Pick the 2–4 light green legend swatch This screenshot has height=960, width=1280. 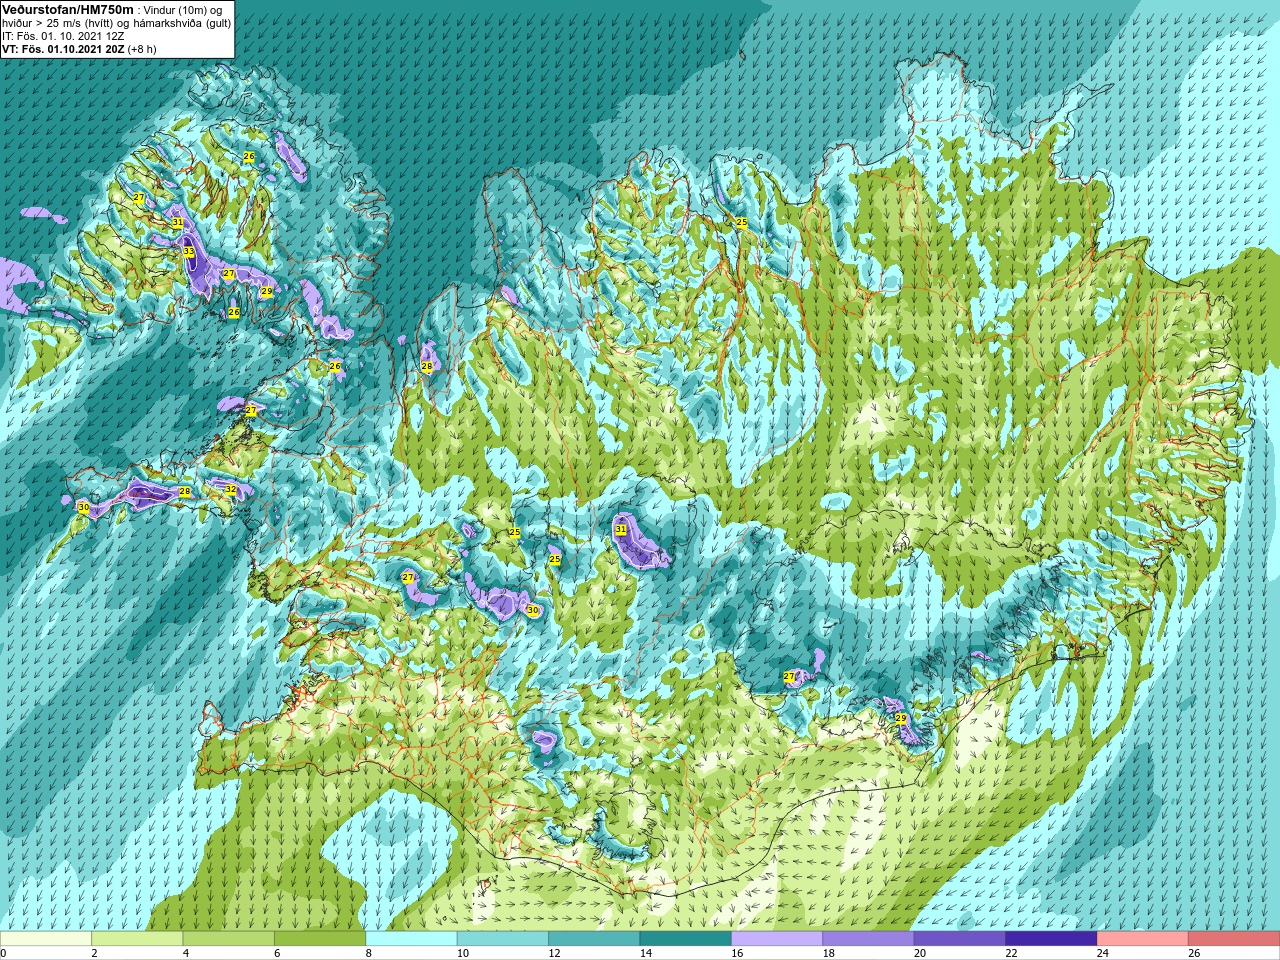(137, 939)
